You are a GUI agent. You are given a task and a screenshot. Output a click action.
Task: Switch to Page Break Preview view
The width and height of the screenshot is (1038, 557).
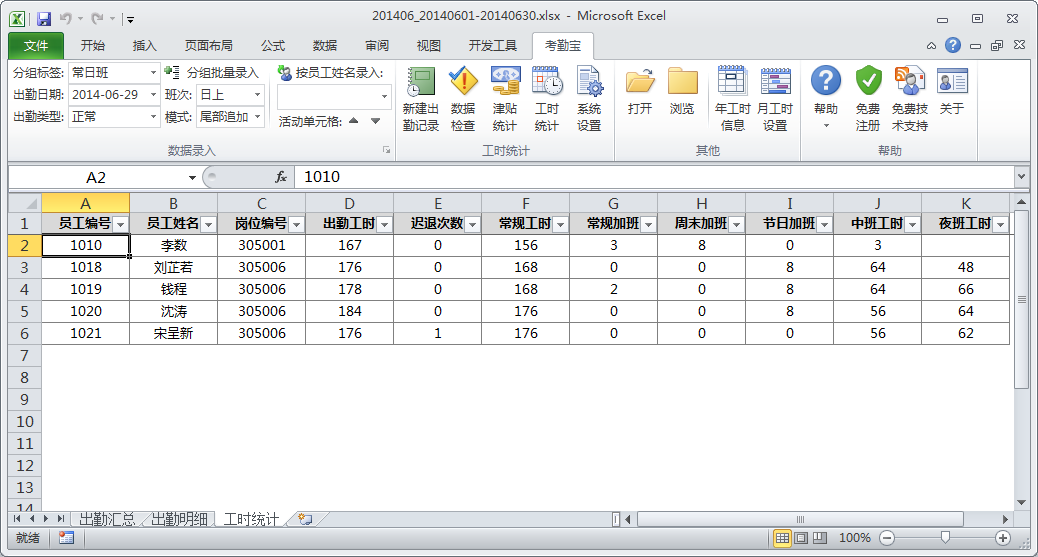(820, 538)
